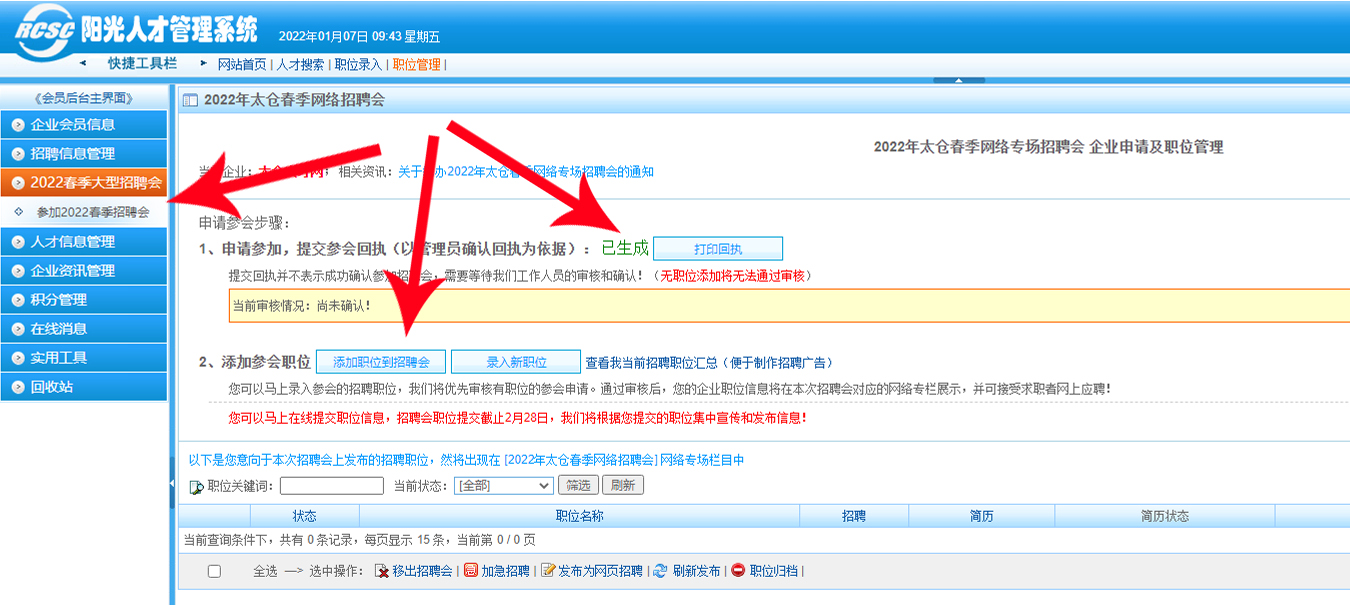Screen dimensions: 1350x605
Task: Click left arrow icon before 快捷工具栏
Action: tap(82, 63)
